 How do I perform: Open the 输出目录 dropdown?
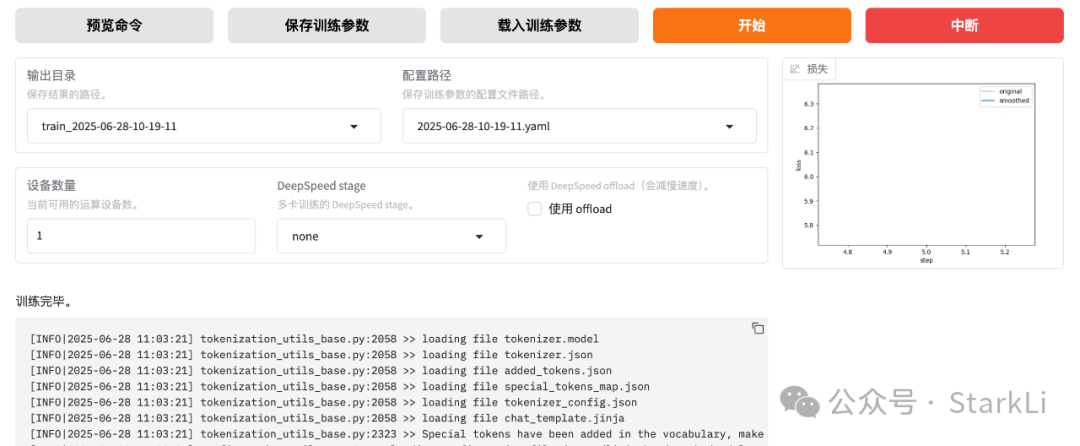204,126
